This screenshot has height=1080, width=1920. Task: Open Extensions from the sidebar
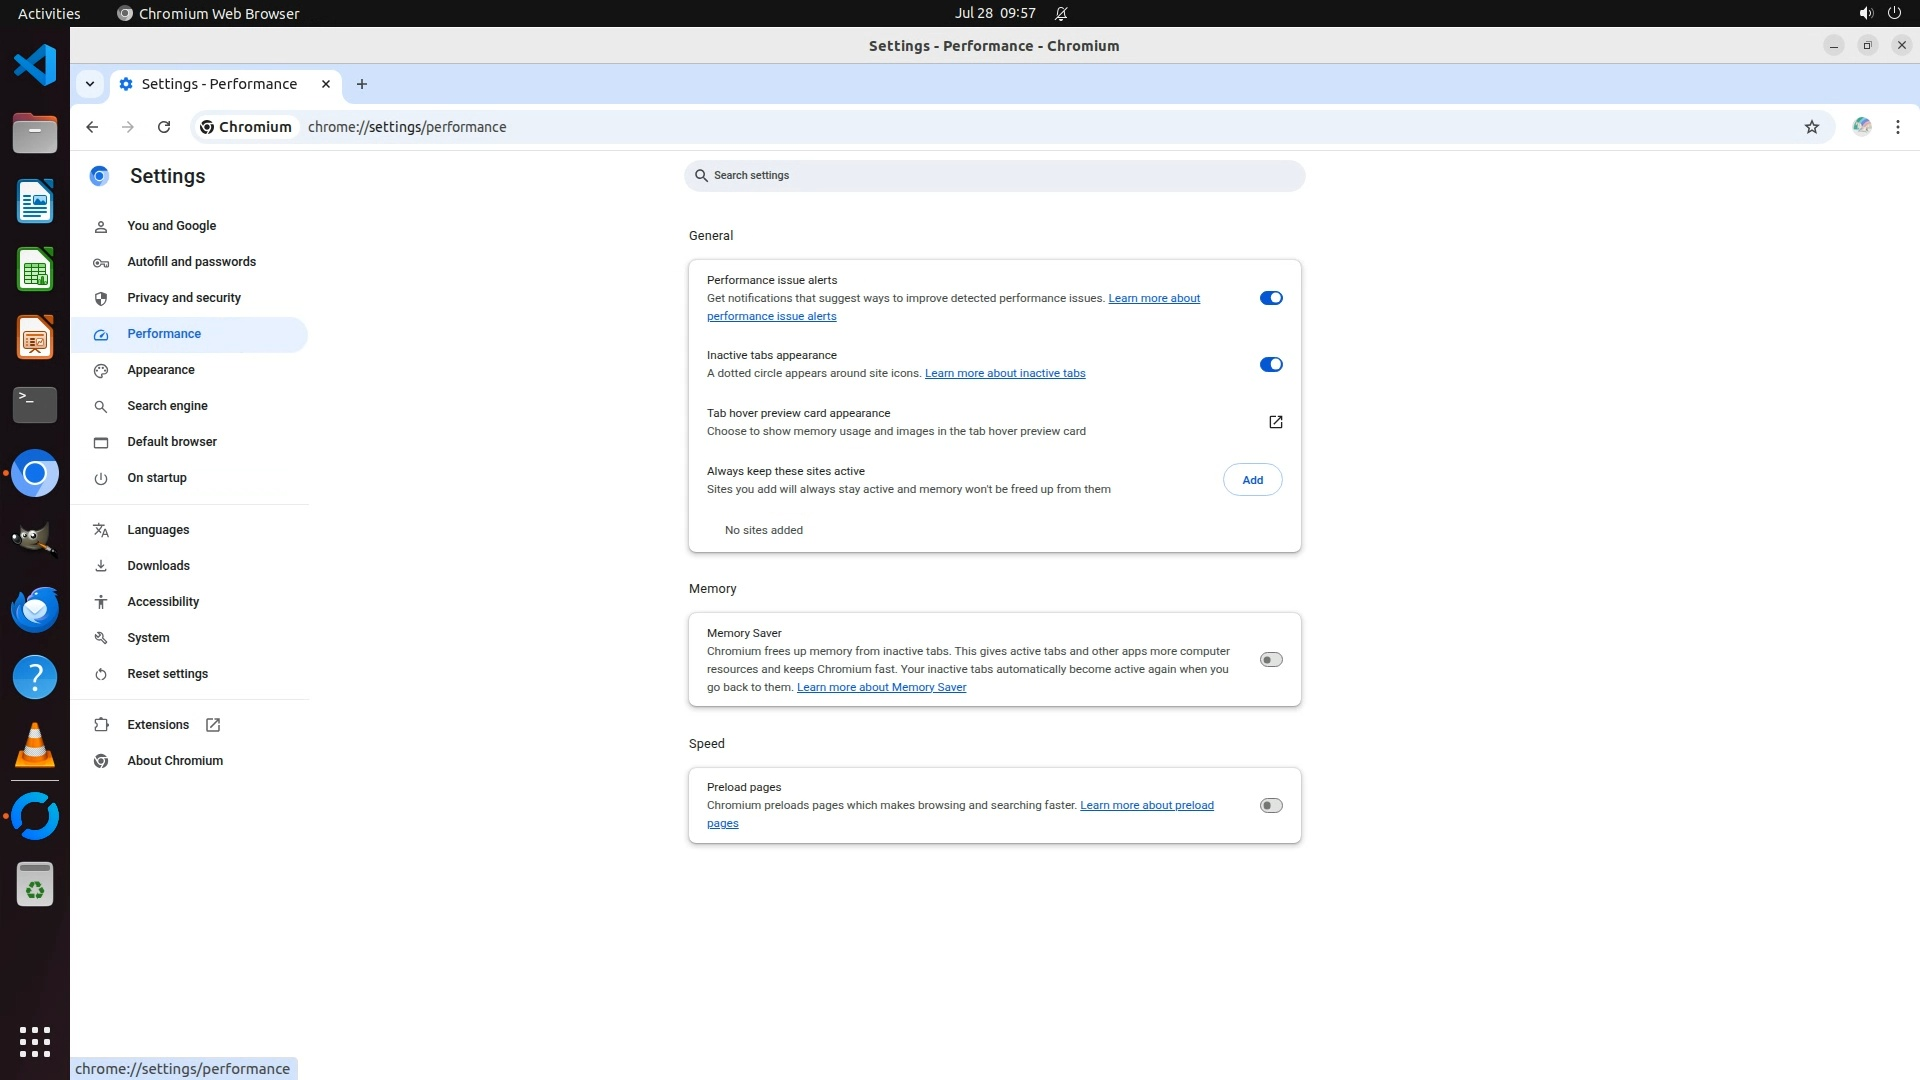coord(158,725)
